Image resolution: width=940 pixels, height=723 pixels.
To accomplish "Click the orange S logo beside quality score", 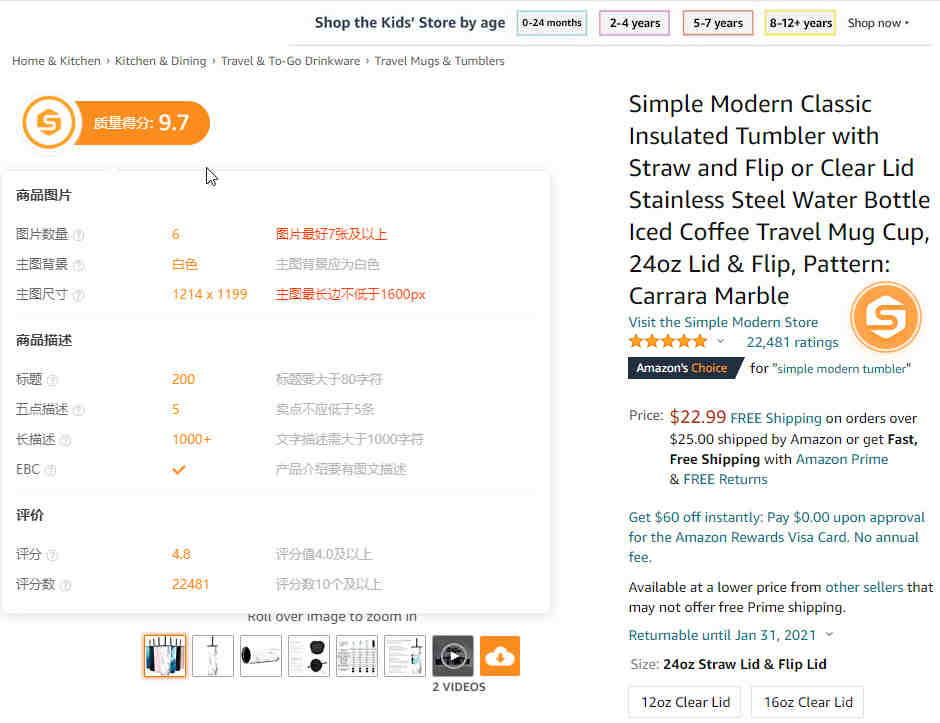I will pos(49,122).
